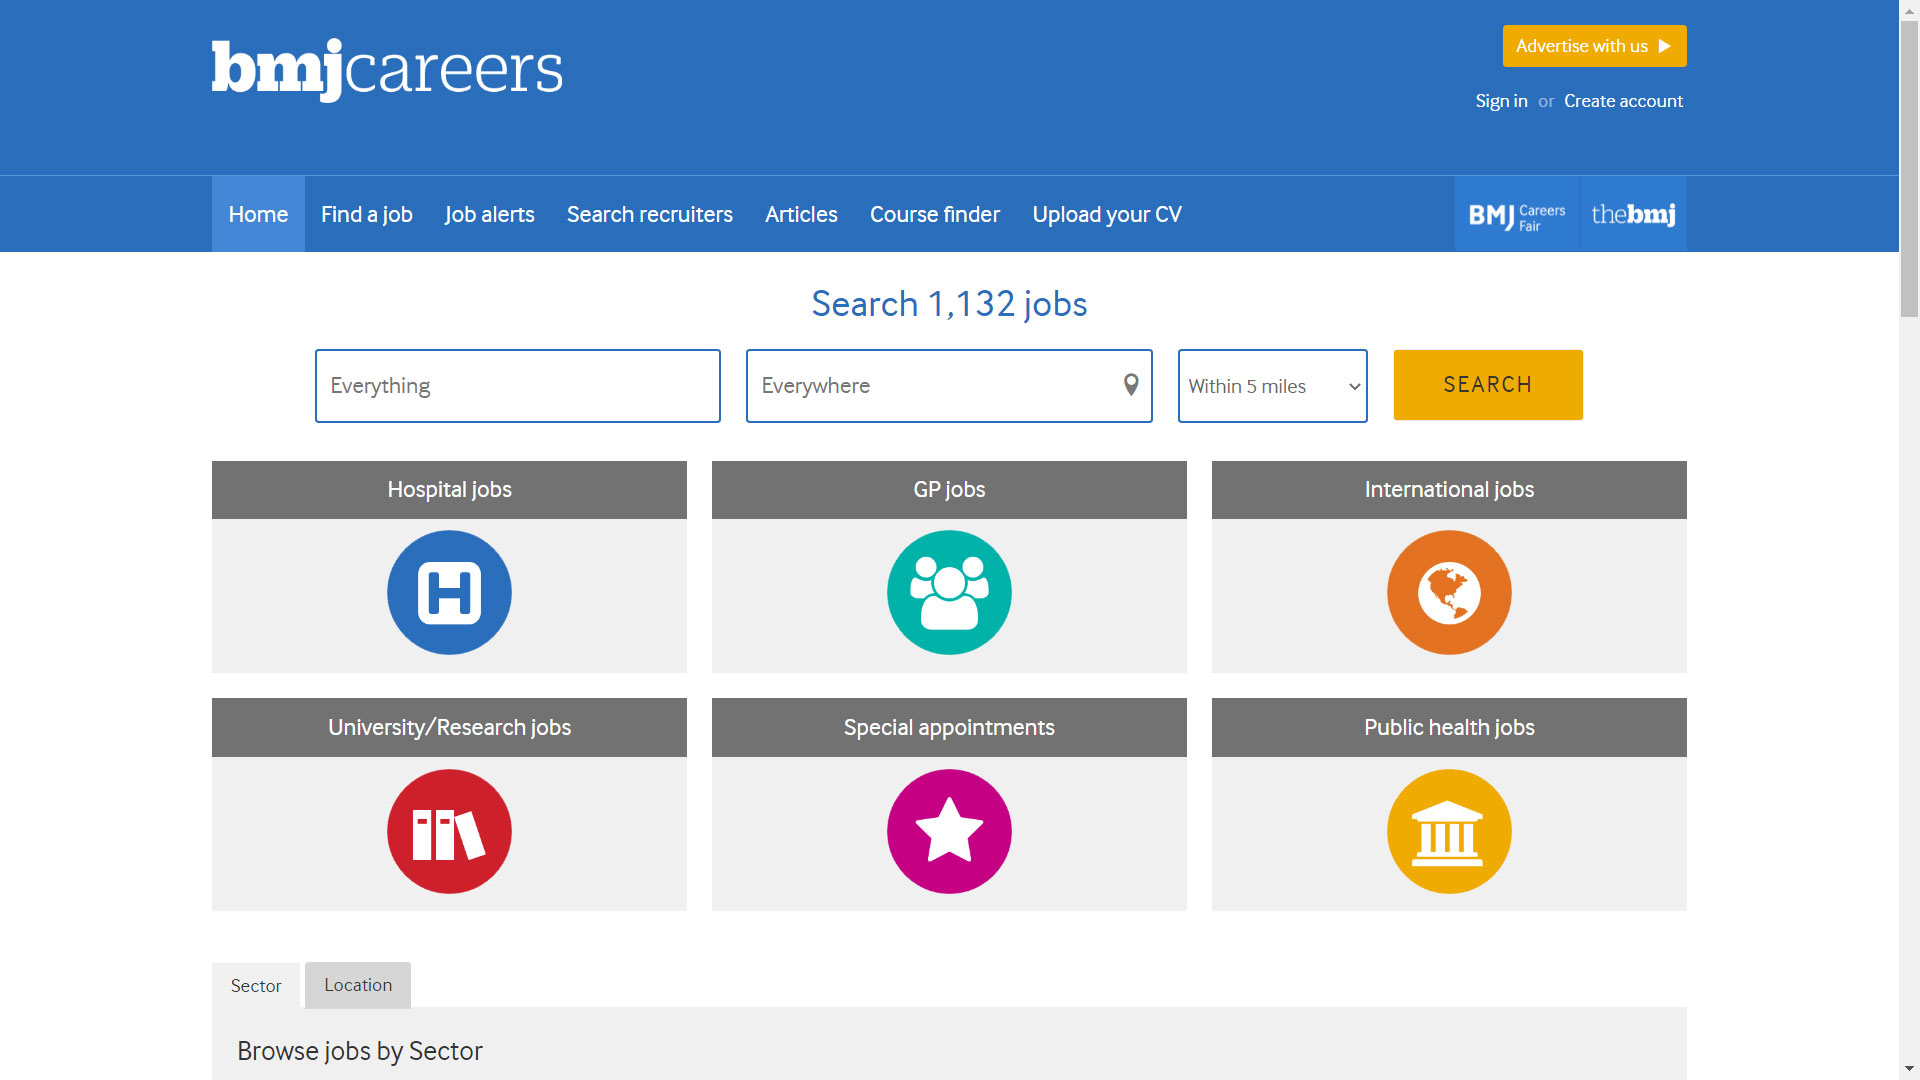Open the Within 5 miles distance dropdown

click(1272, 386)
